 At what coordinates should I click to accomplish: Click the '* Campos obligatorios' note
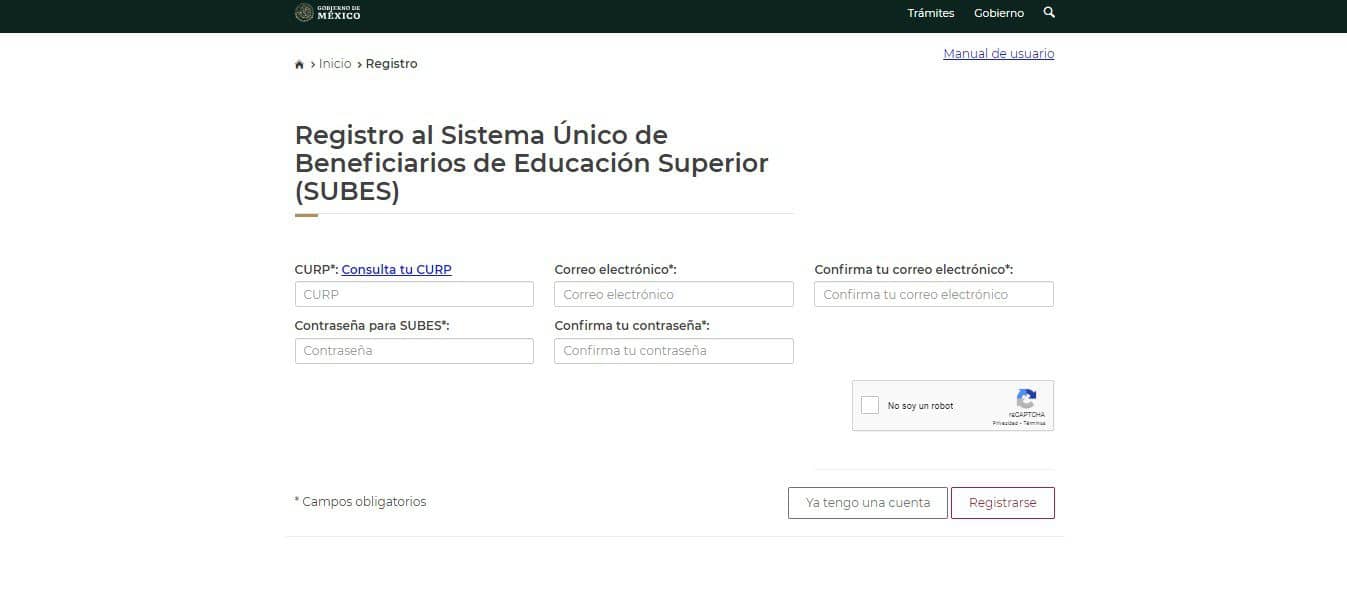tap(360, 502)
